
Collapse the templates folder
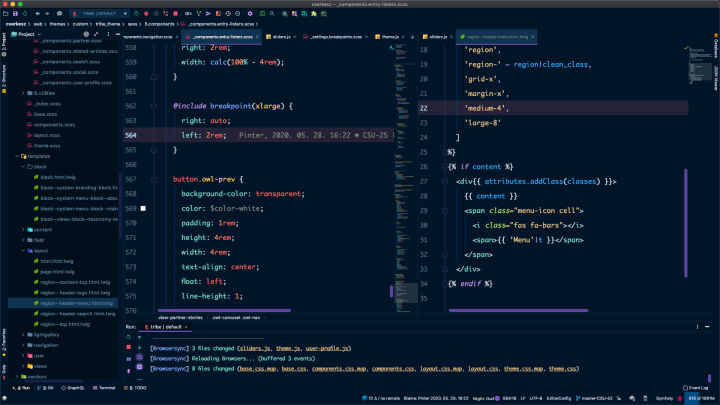[x=17, y=156]
